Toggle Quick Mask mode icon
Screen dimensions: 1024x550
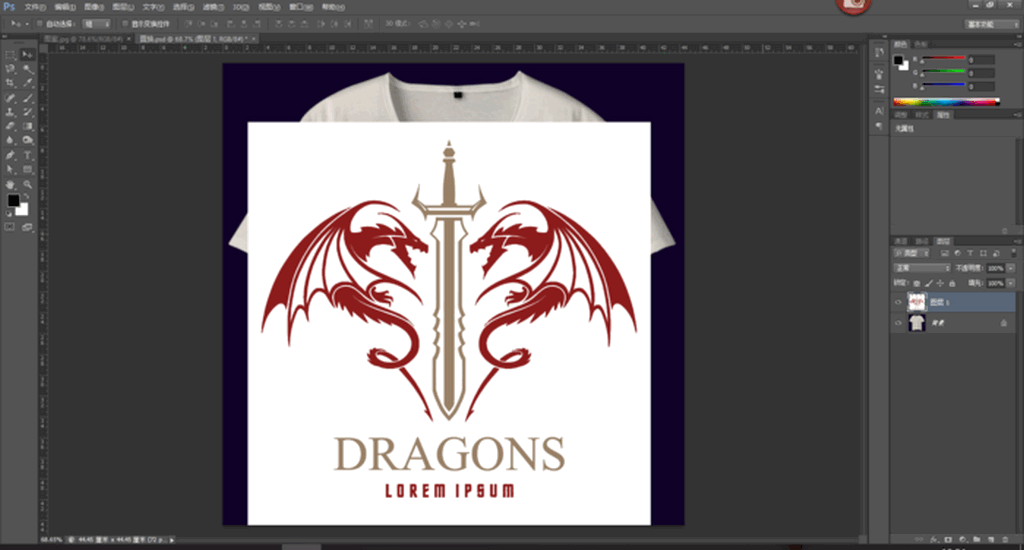point(10,227)
